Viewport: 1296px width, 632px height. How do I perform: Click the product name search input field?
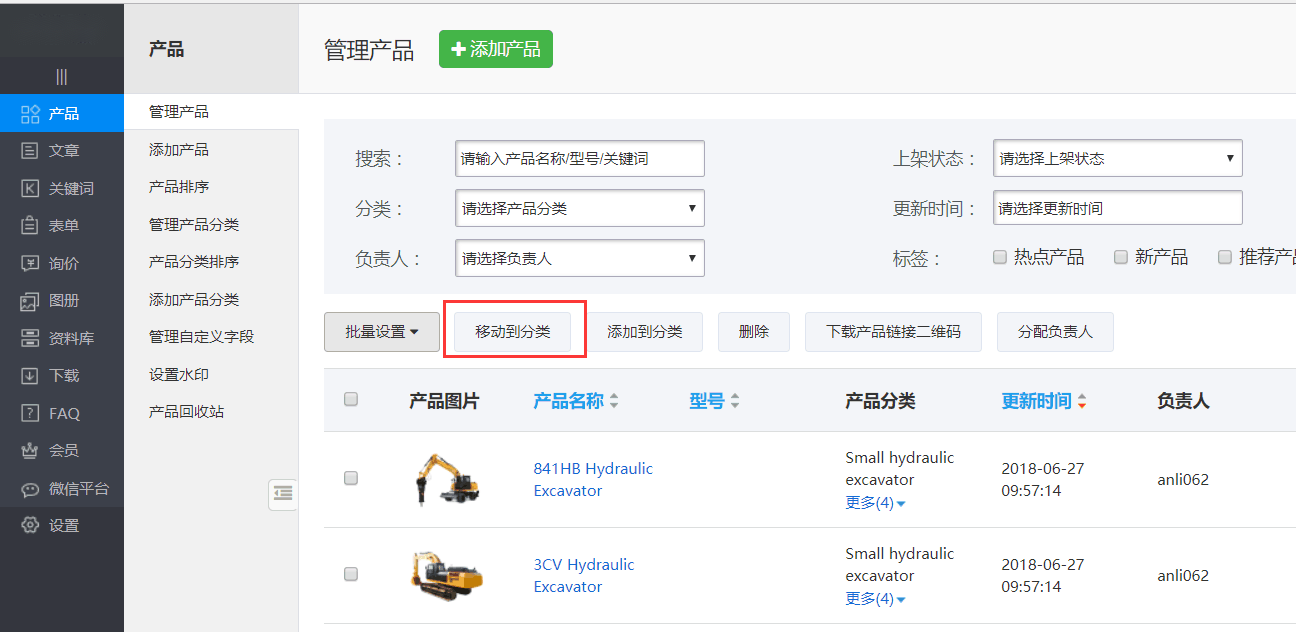579,158
